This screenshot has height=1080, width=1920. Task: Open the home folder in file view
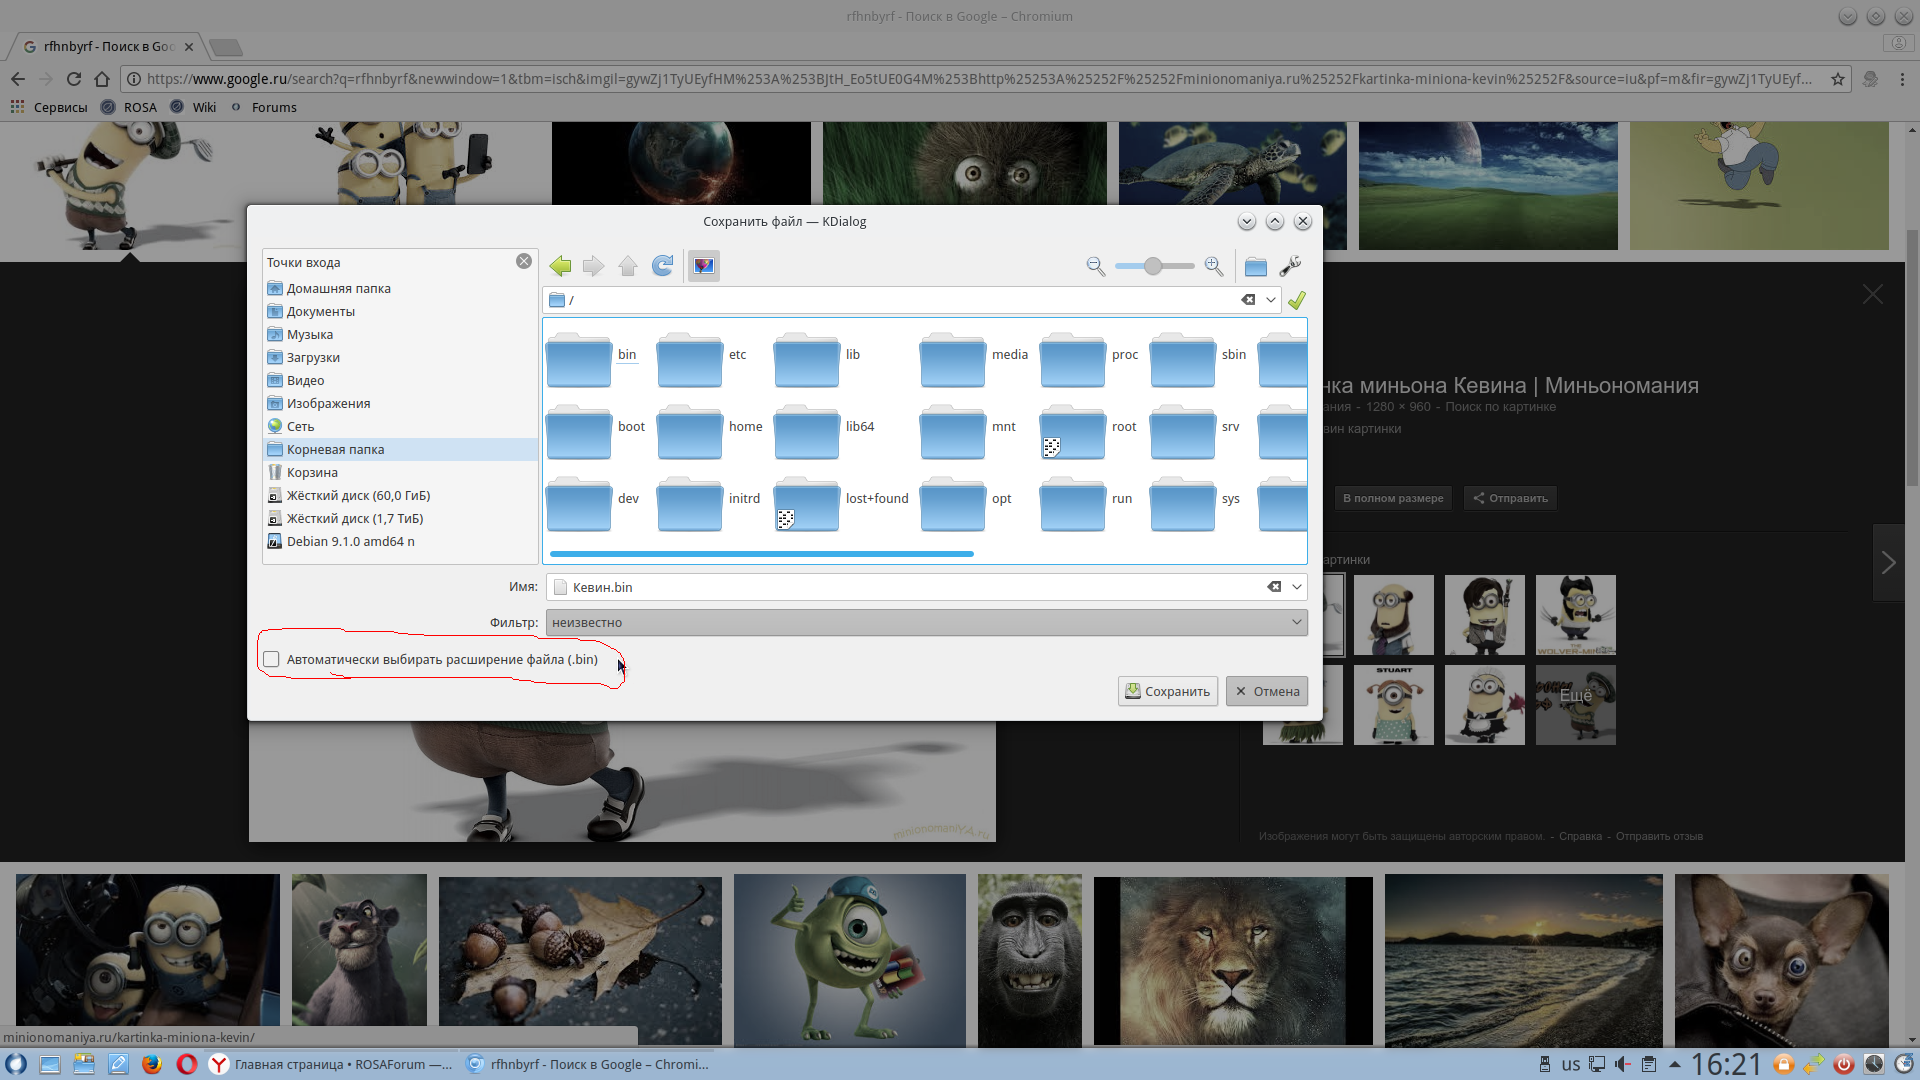(690, 431)
